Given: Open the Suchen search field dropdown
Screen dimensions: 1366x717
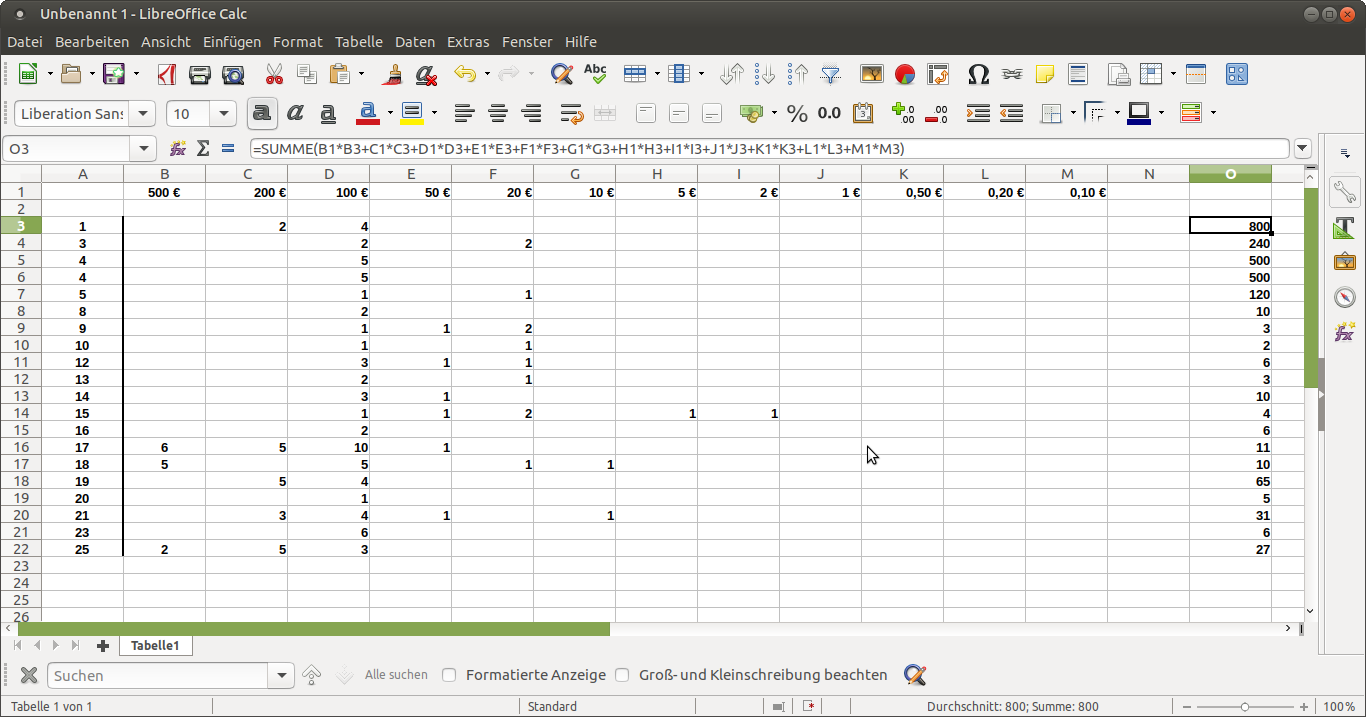Looking at the screenshot, I should pos(282,675).
